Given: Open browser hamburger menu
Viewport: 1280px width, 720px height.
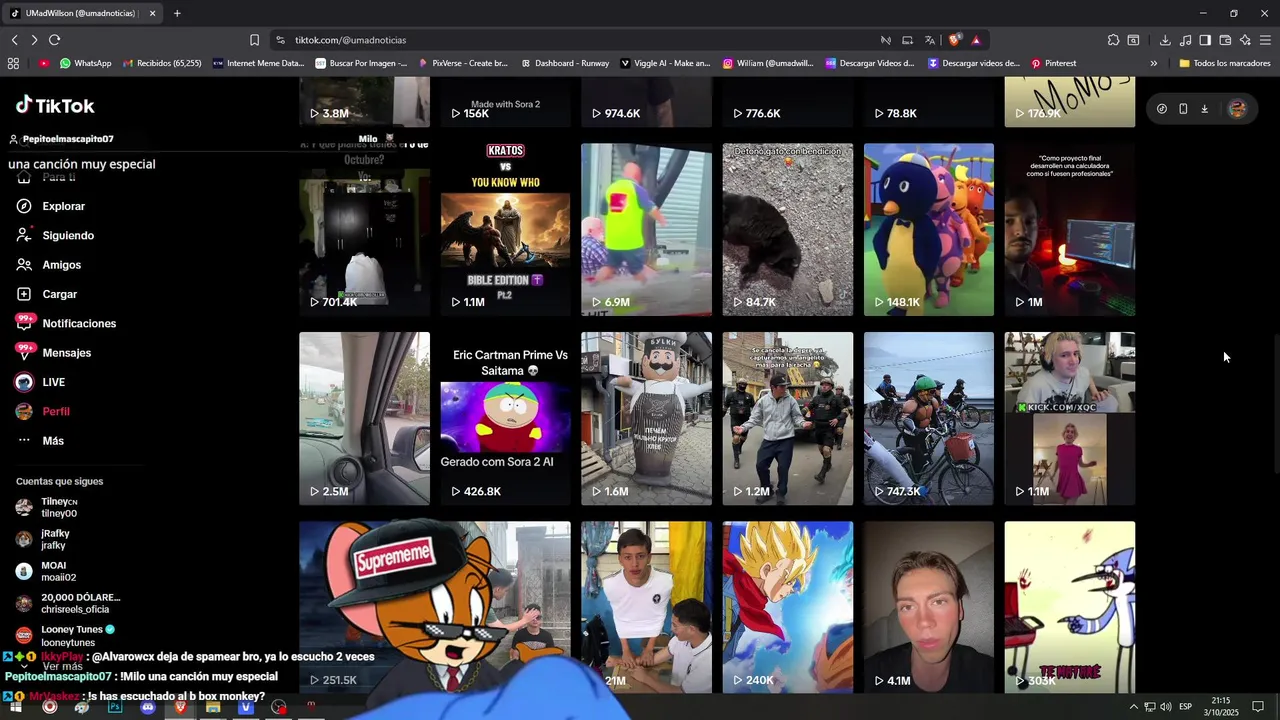Looking at the screenshot, I should pyautogui.click(x=1265, y=40).
